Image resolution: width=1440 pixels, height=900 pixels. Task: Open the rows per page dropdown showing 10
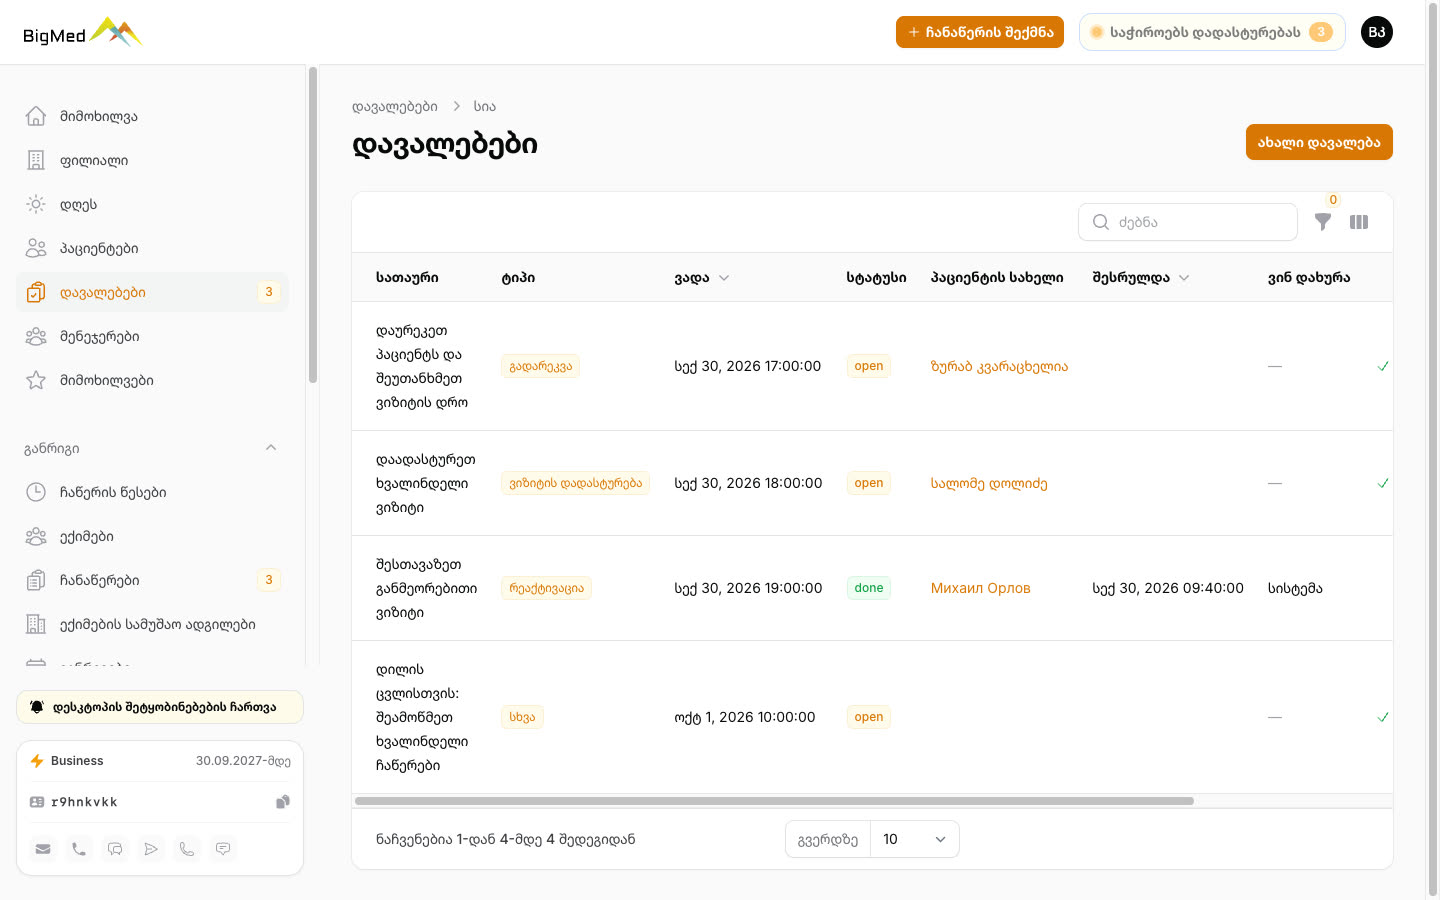click(x=915, y=839)
